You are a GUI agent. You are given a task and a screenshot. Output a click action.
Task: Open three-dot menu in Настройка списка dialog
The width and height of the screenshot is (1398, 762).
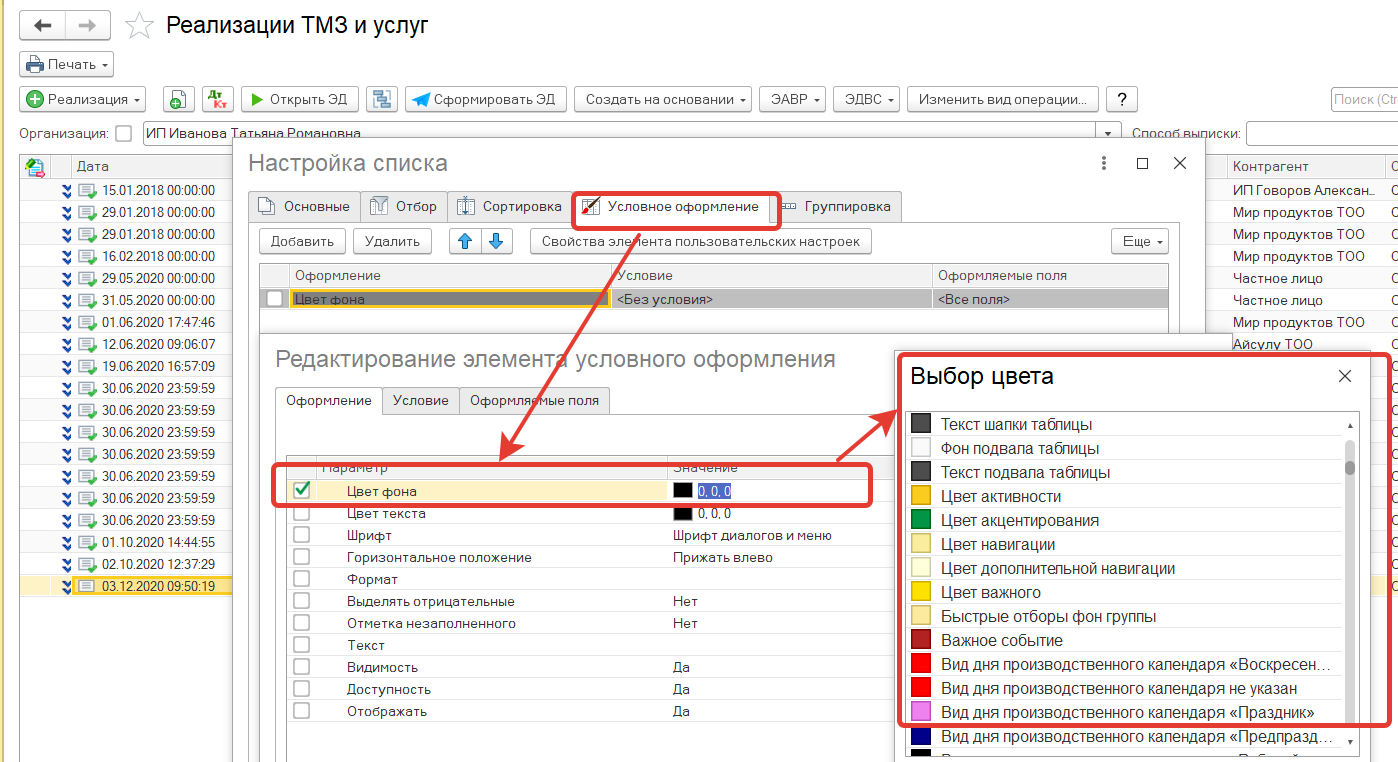click(1104, 163)
